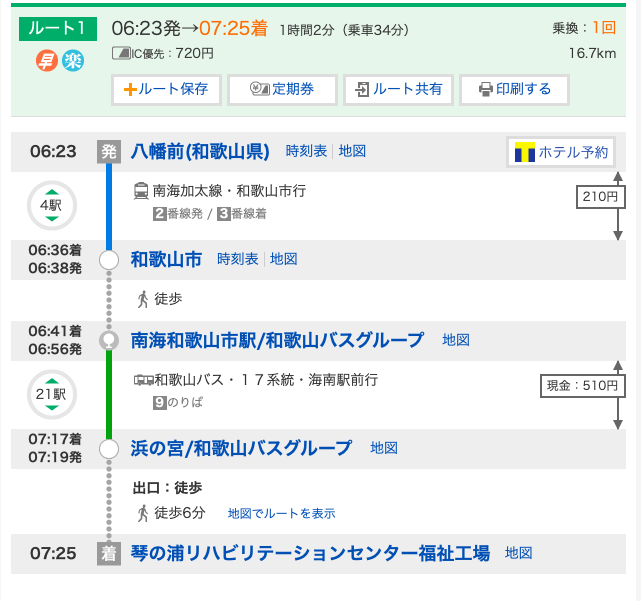Open 南海和歌山市駅/和歌山バスグループ stop link
641x601 pixels.
tap(277, 340)
